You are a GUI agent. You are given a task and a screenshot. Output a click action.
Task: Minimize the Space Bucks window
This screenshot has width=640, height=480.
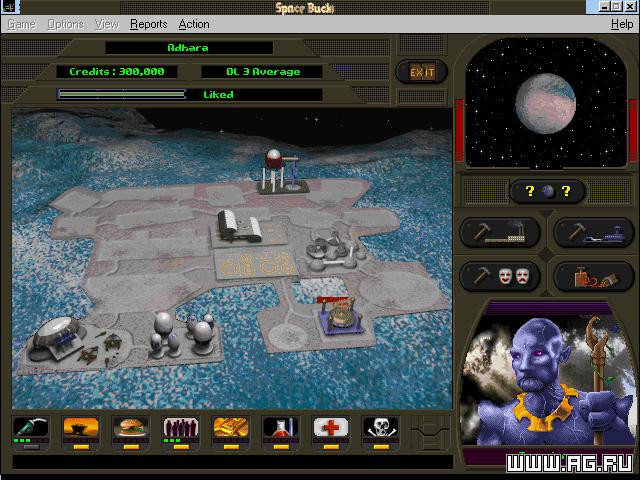point(605,7)
